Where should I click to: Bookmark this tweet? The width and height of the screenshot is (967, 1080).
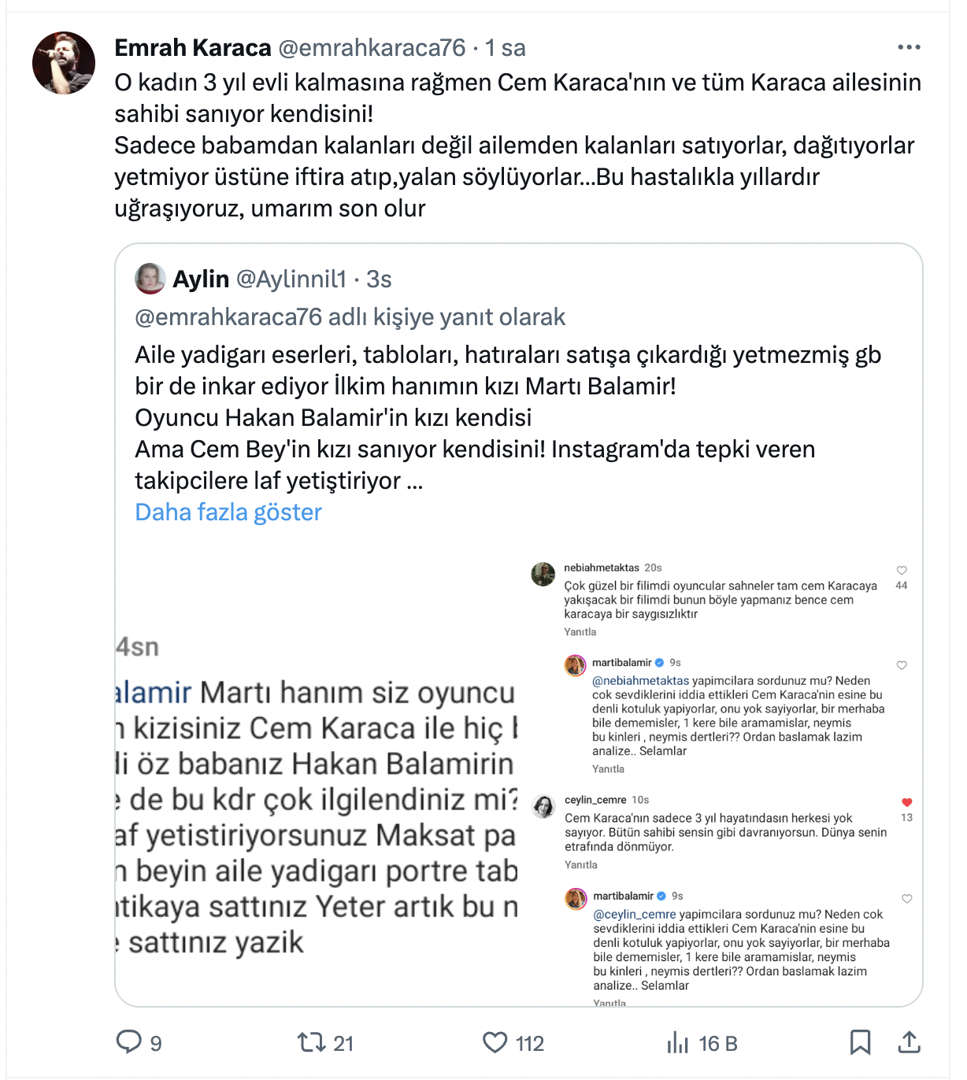point(859,1043)
